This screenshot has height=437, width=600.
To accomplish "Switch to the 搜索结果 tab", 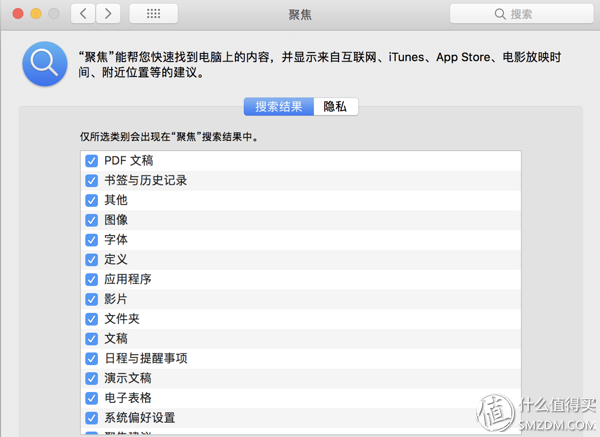I will click(279, 106).
